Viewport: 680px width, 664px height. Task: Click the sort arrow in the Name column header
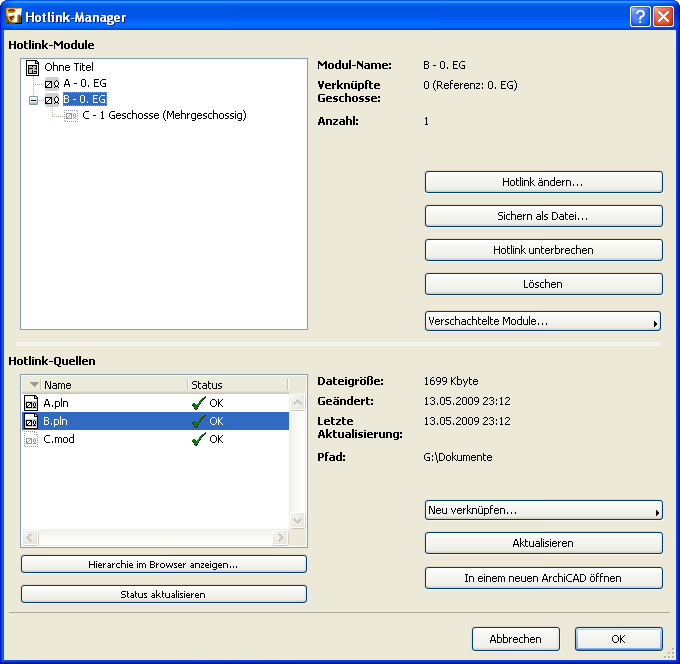coord(35,384)
